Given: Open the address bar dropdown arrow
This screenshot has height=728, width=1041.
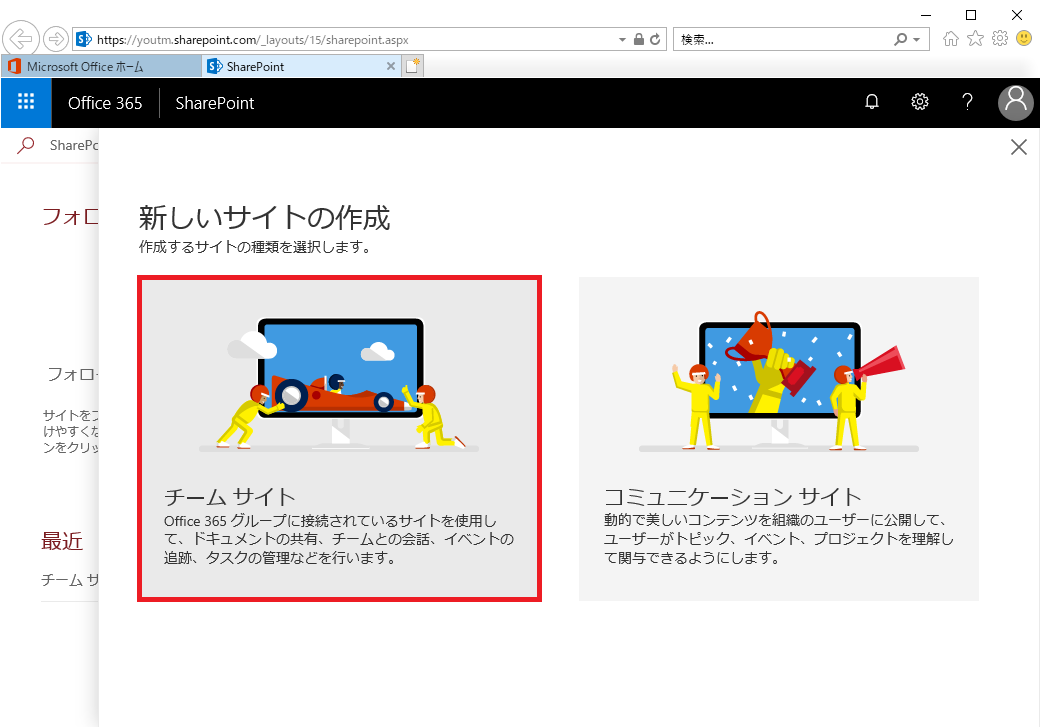Looking at the screenshot, I should coord(622,40).
